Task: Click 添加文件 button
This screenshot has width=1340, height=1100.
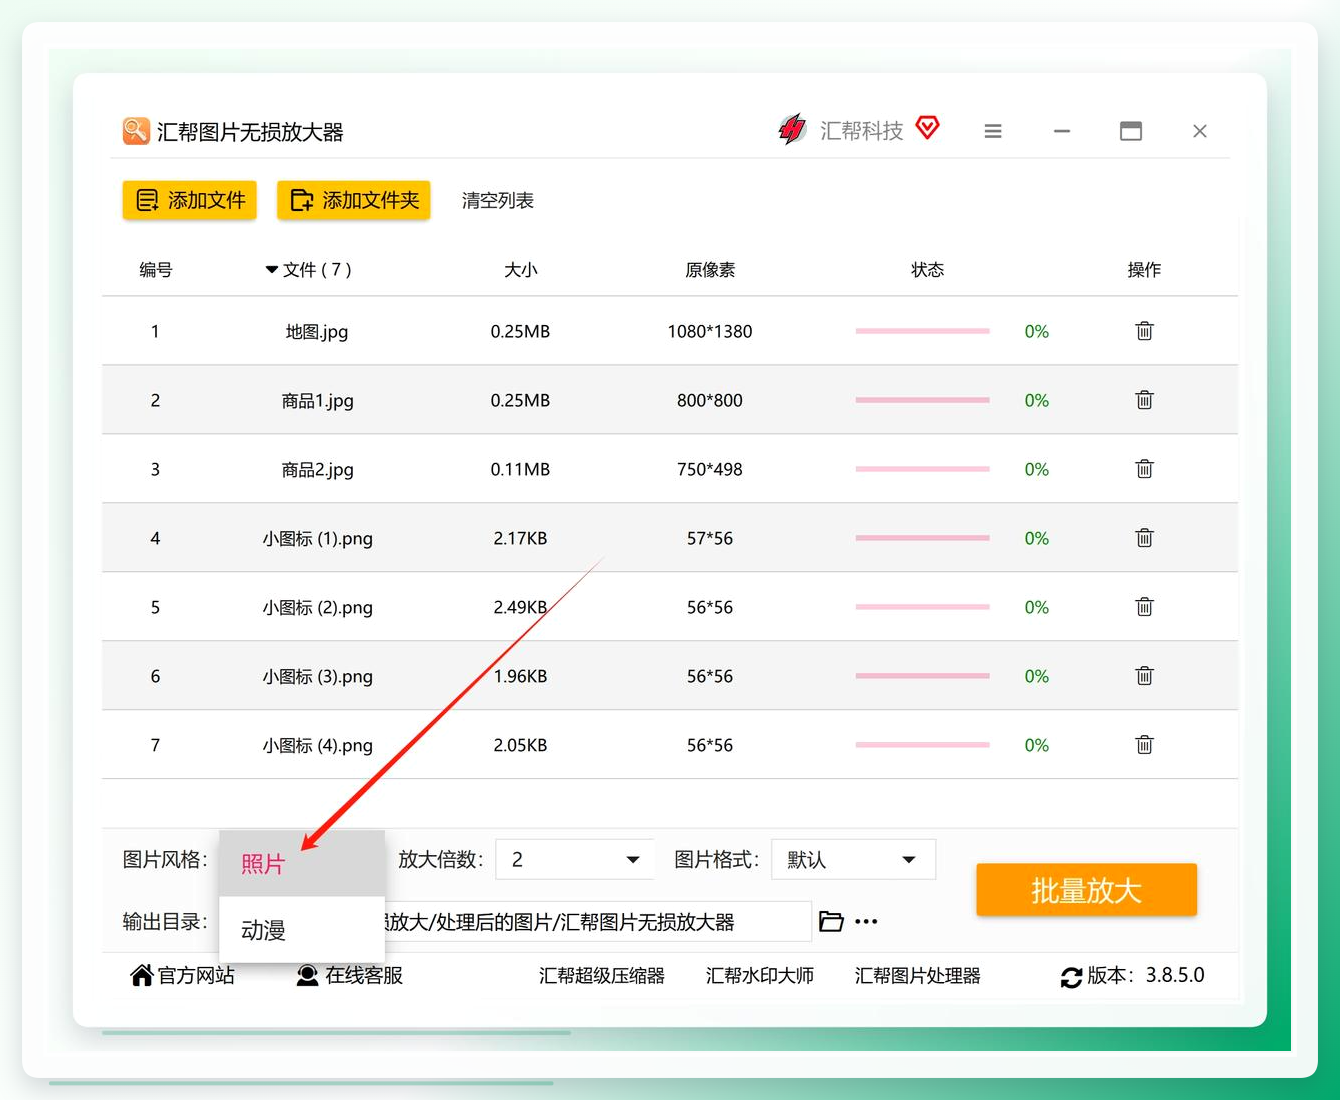Action: [190, 200]
